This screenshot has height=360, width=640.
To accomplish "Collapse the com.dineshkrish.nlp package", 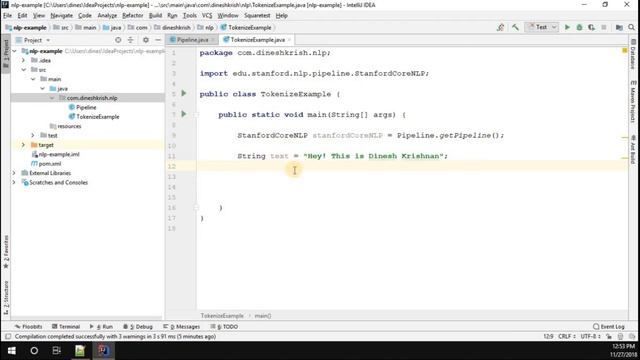I will [x=52, y=98].
